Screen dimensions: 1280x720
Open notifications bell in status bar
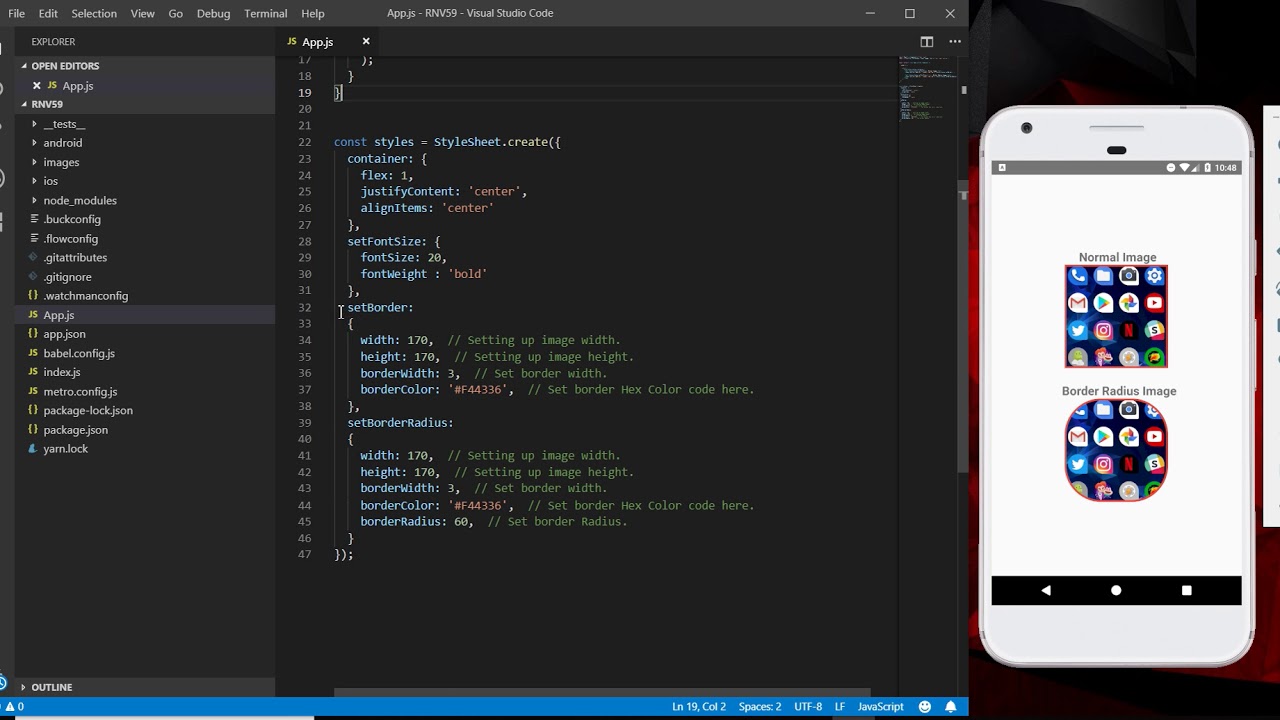(951, 706)
